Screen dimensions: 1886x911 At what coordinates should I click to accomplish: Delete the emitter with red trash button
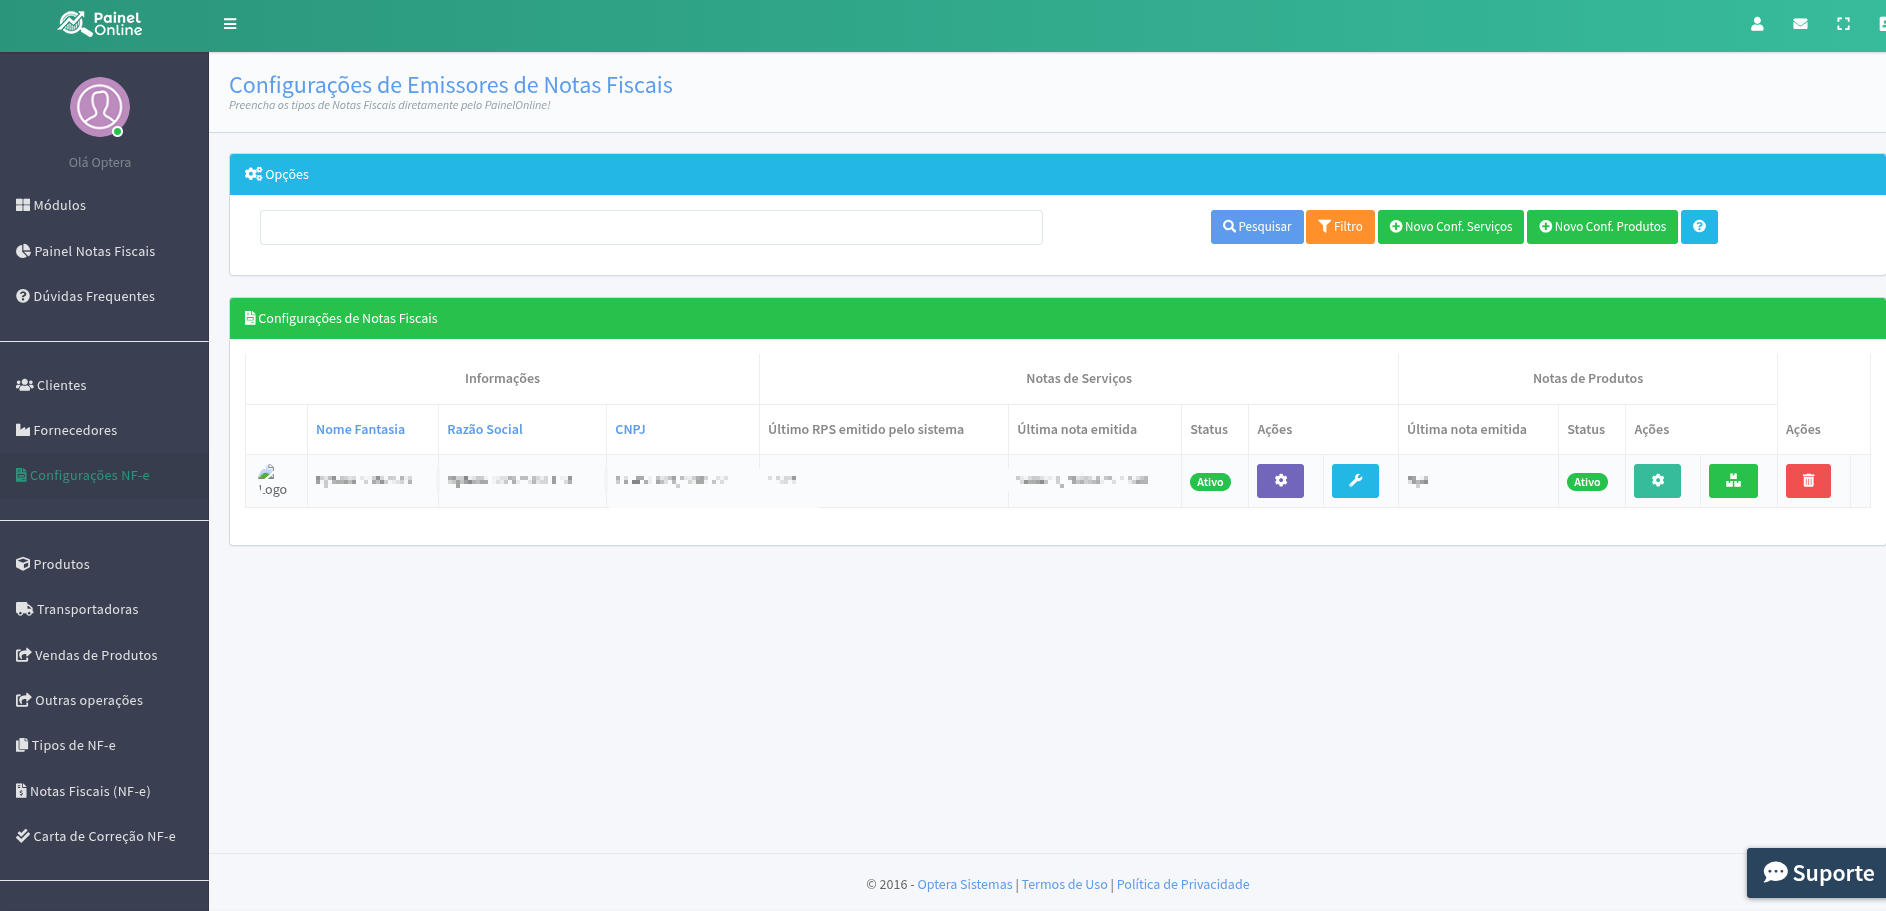1808,481
